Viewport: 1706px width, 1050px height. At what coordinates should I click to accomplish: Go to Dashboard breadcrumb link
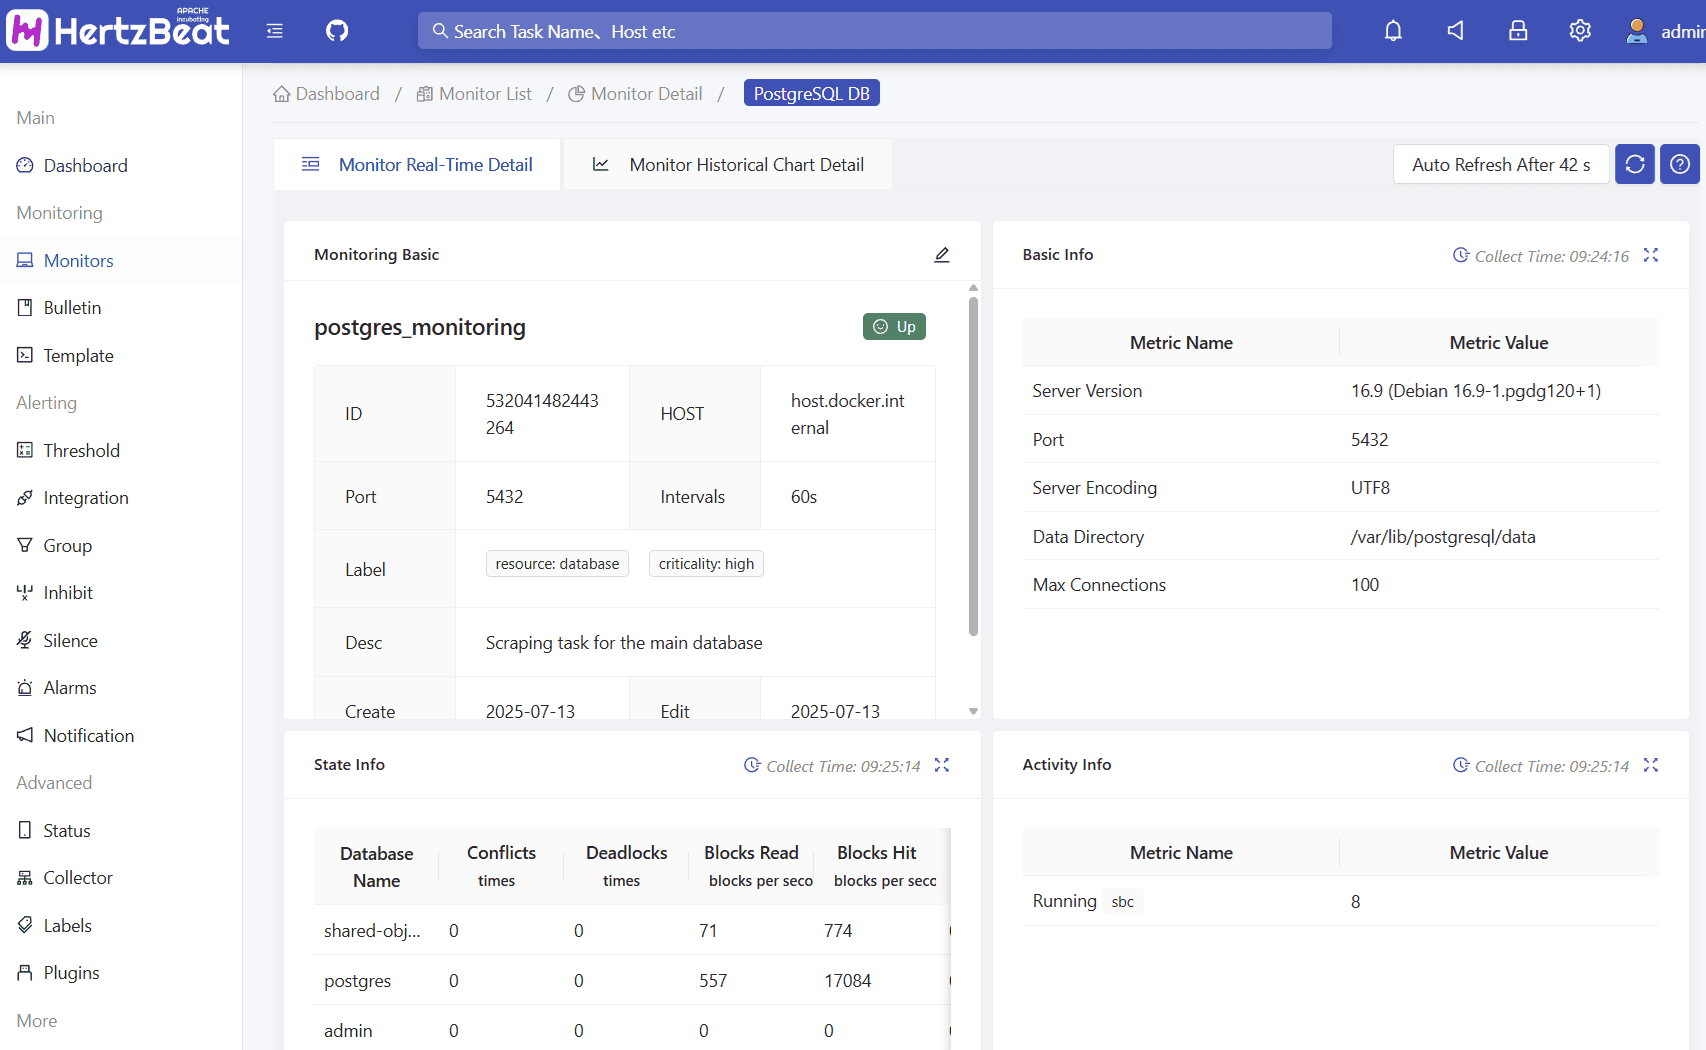click(x=327, y=94)
